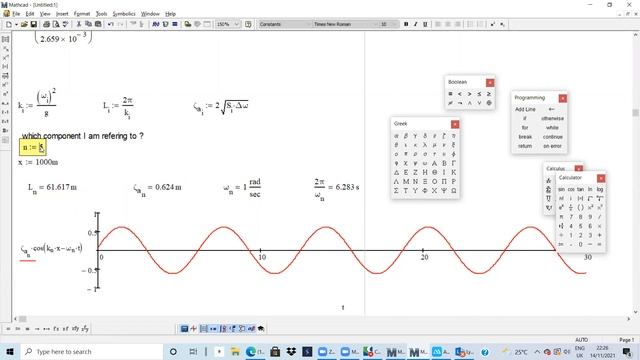Insert greater-than-or-equal operator from Boolean palette
640x360 pixels.
tap(489, 94)
